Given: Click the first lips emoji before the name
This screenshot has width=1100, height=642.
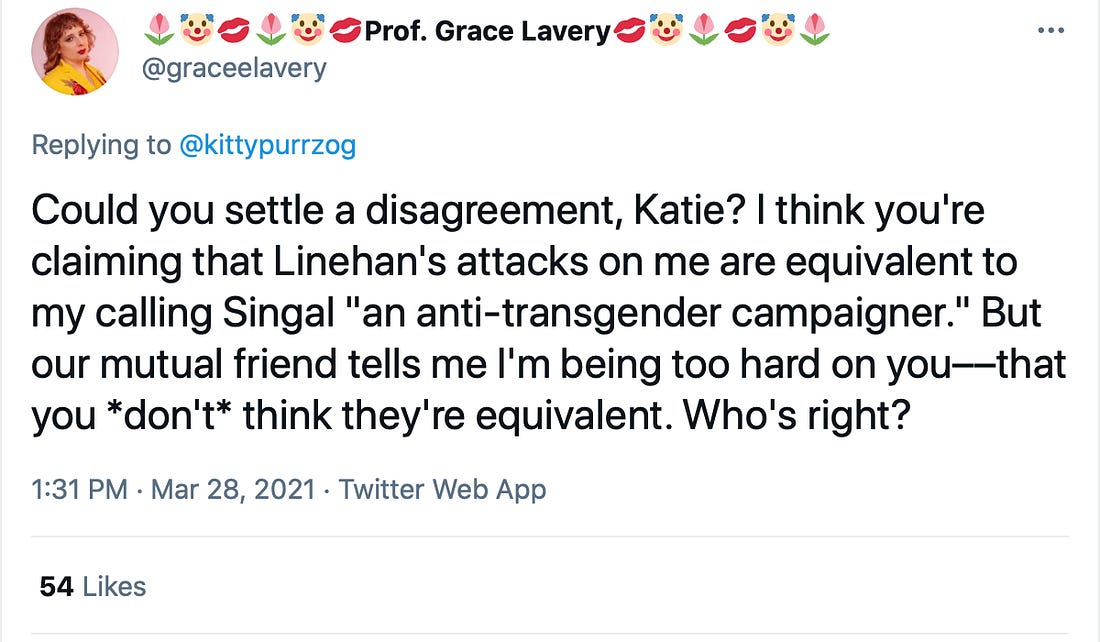Looking at the screenshot, I should pos(233,32).
